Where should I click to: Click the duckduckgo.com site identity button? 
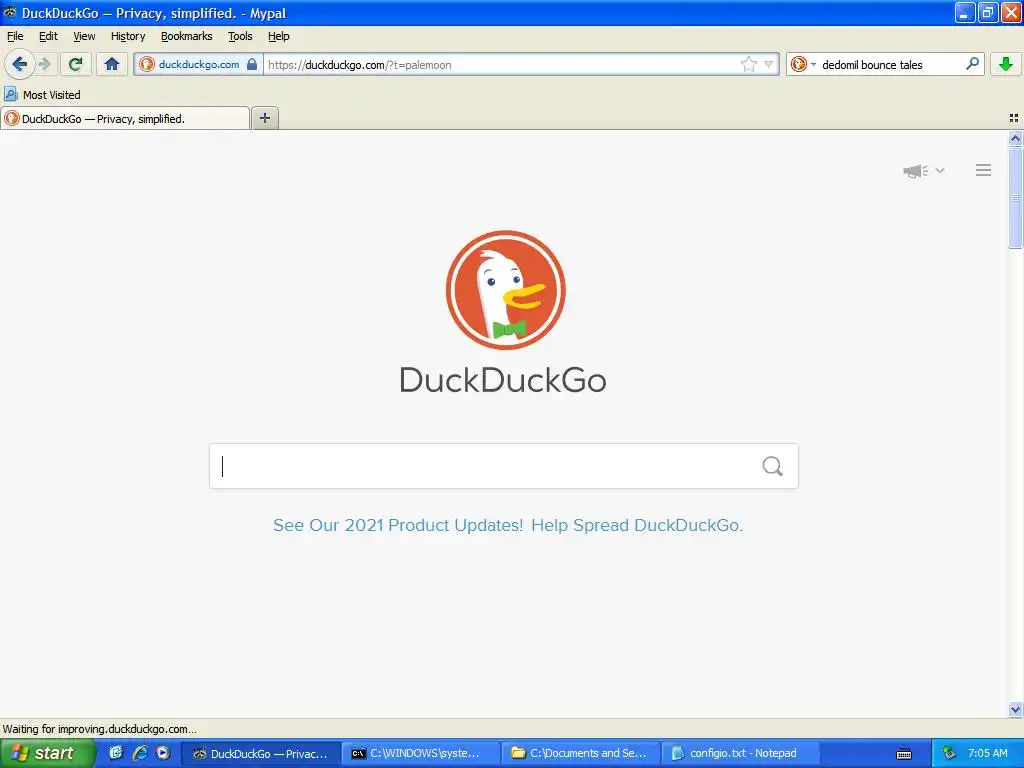[x=199, y=65]
